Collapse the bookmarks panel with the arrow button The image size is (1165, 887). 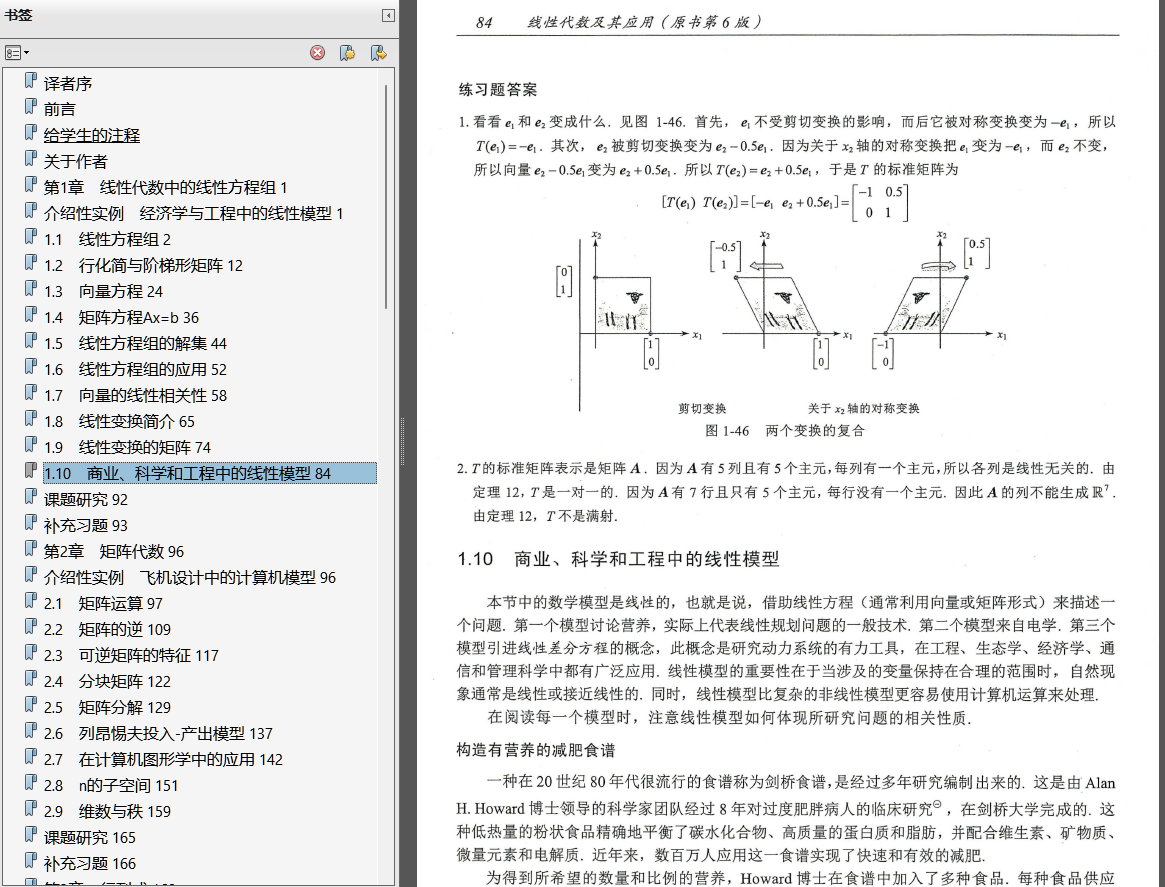coord(388,15)
